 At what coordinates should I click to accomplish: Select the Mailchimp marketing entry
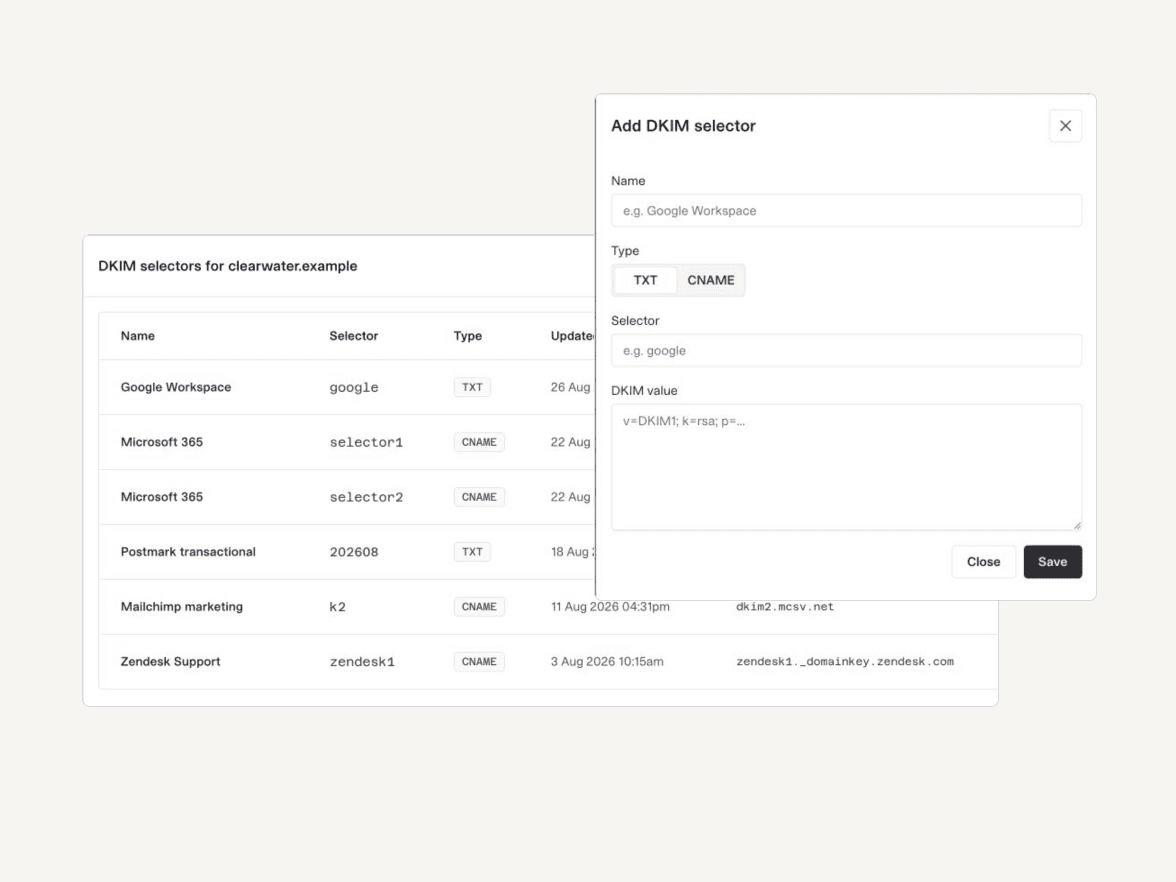[x=548, y=607]
